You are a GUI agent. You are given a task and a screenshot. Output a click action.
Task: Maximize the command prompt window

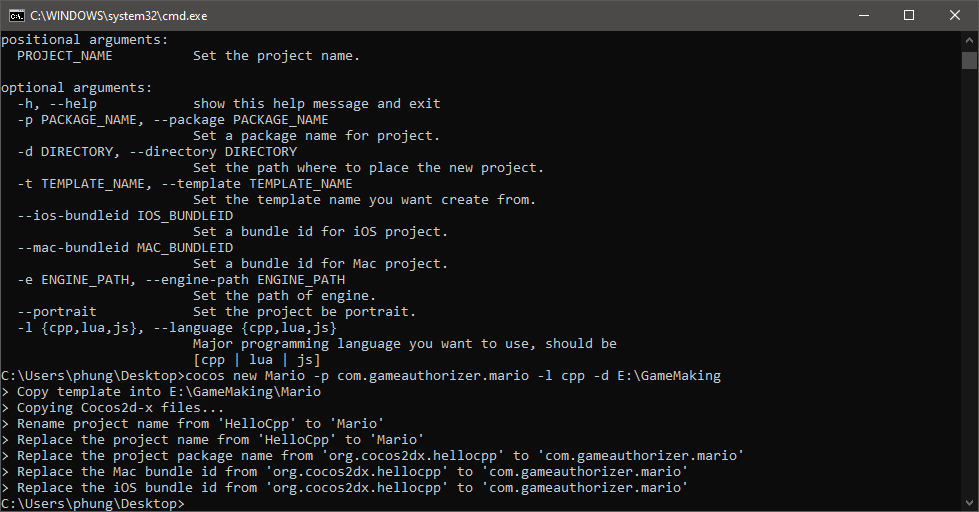(x=909, y=16)
